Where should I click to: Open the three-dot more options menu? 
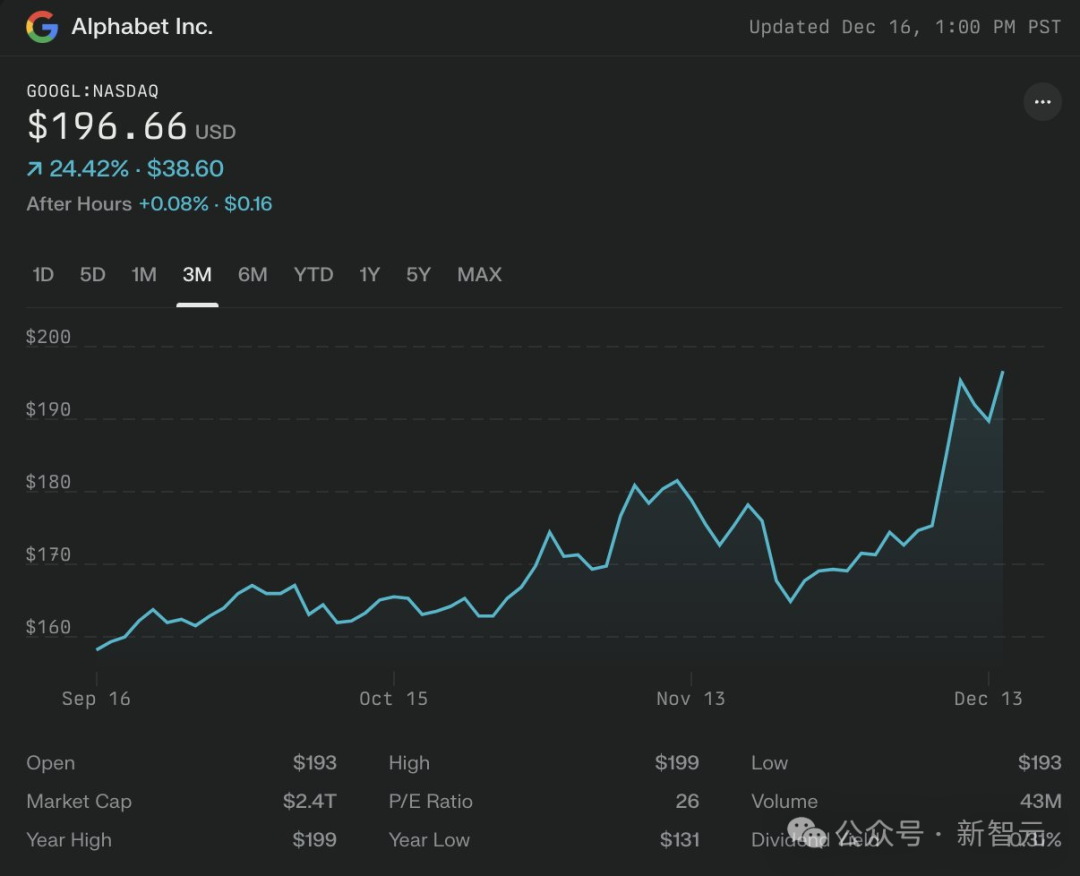click(1042, 102)
